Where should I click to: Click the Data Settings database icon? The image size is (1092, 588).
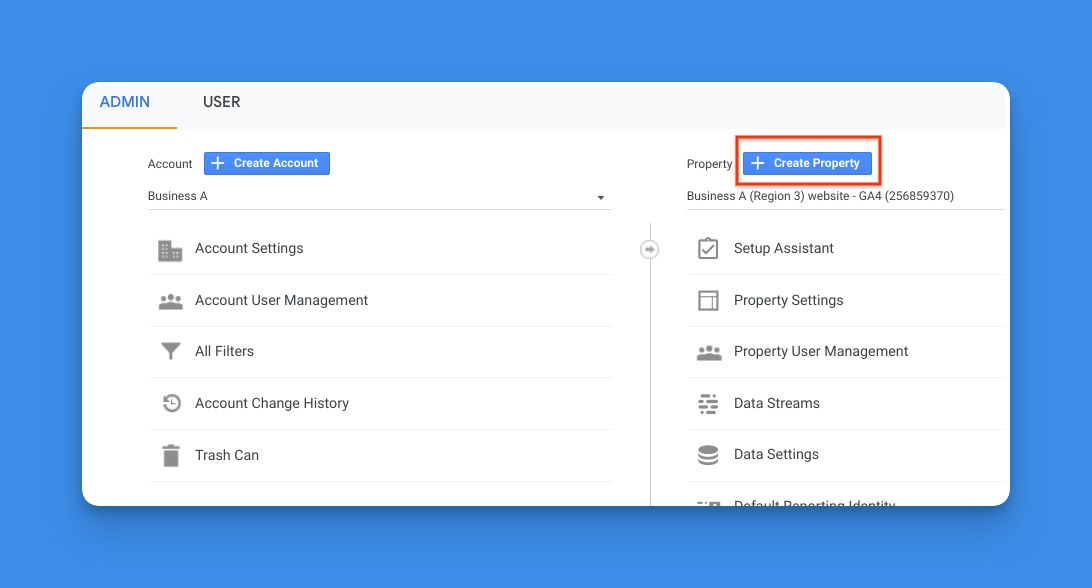coord(708,454)
